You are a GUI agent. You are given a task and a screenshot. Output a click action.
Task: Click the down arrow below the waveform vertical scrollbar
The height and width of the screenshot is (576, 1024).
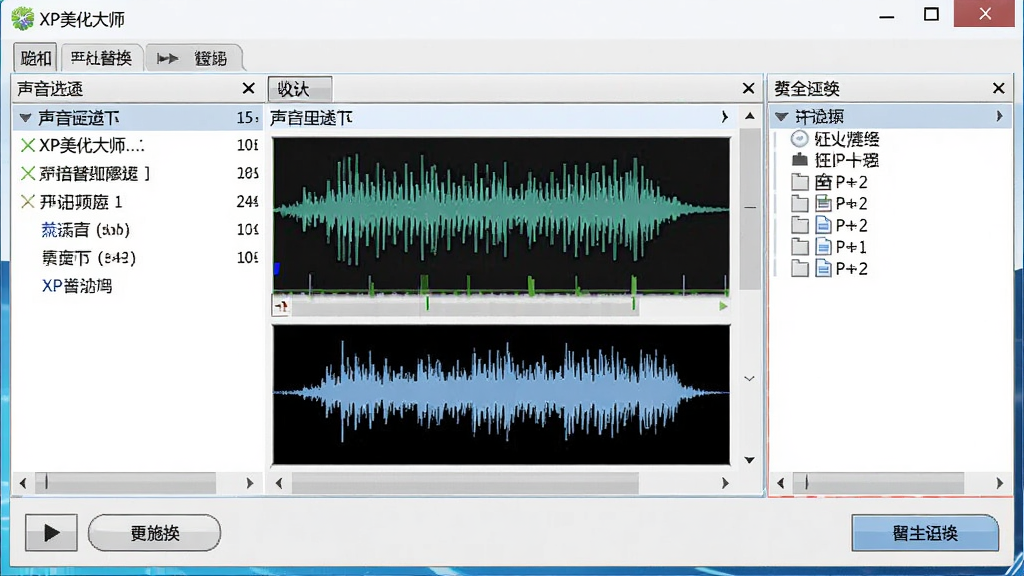(x=750, y=460)
